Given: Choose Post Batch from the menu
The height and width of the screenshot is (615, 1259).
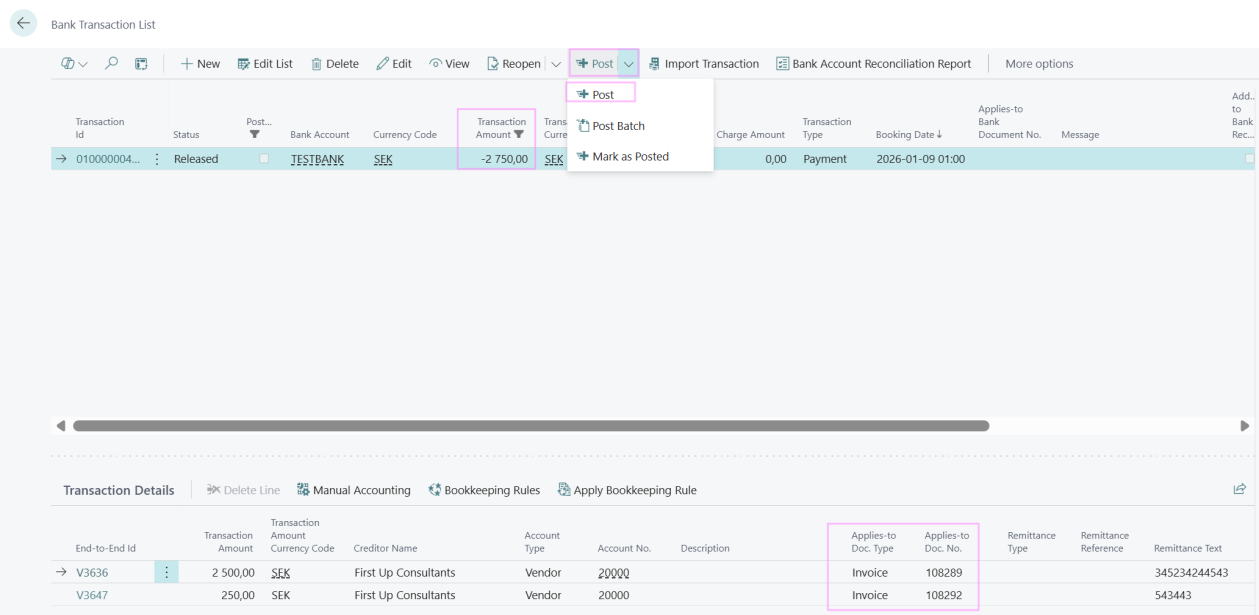Looking at the screenshot, I should tap(611, 126).
